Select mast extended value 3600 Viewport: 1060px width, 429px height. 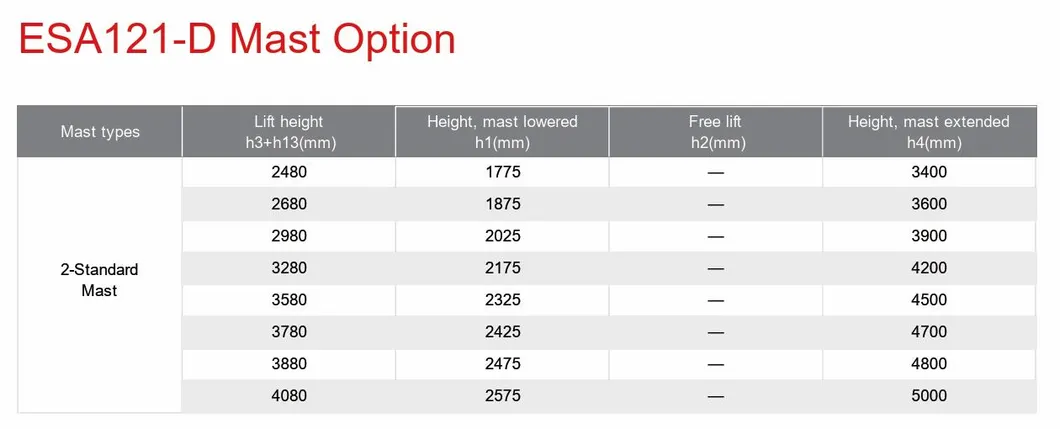click(x=928, y=204)
